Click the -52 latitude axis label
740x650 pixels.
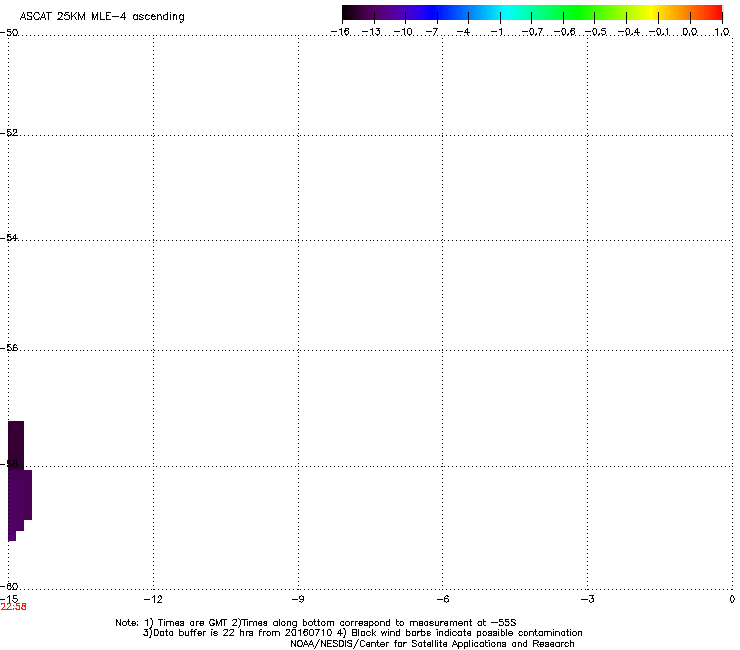(x=9, y=133)
